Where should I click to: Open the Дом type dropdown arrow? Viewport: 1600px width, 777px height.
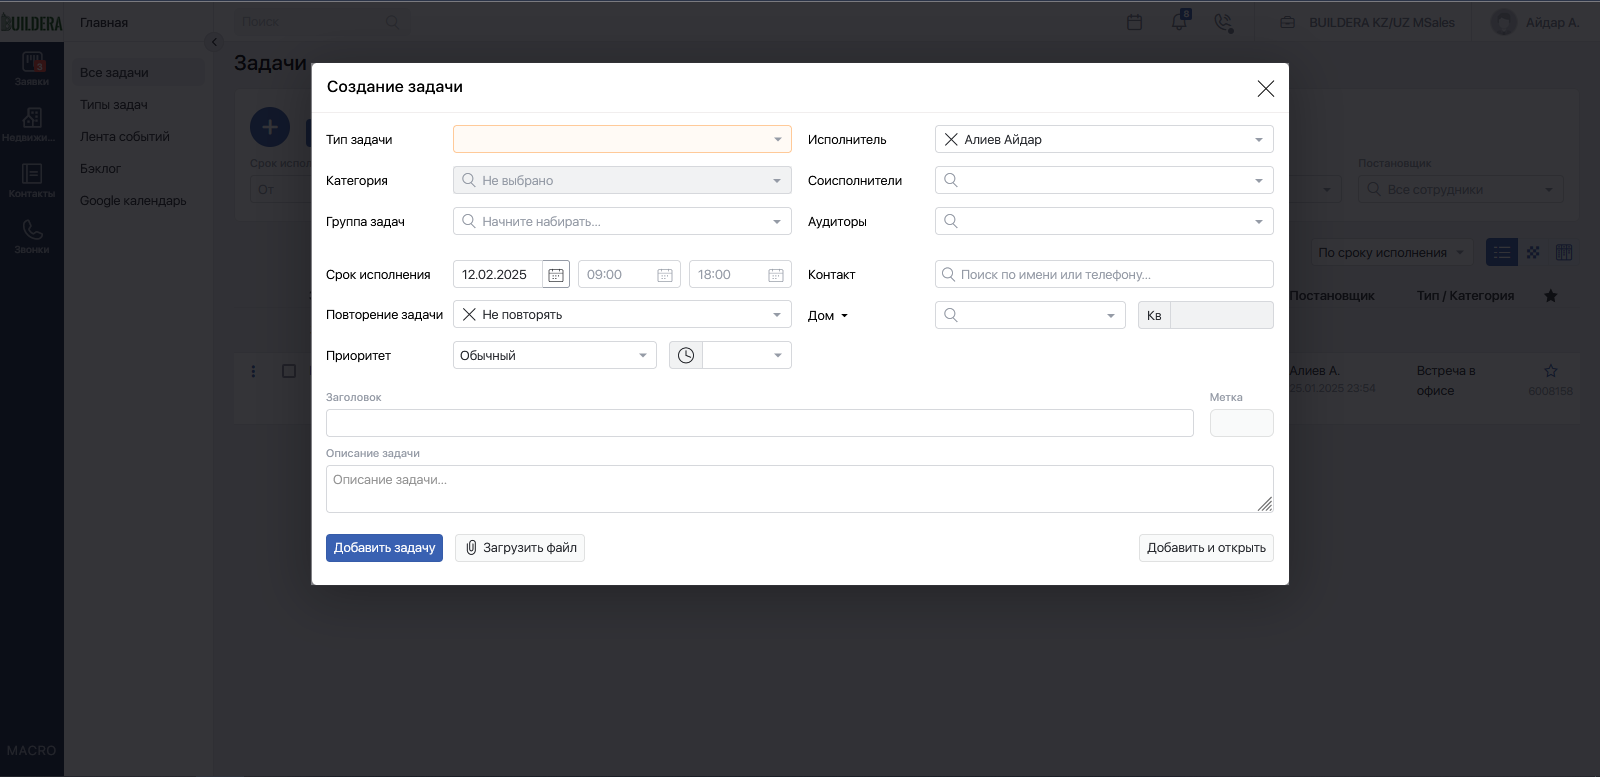pyautogui.click(x=844, y=316)
